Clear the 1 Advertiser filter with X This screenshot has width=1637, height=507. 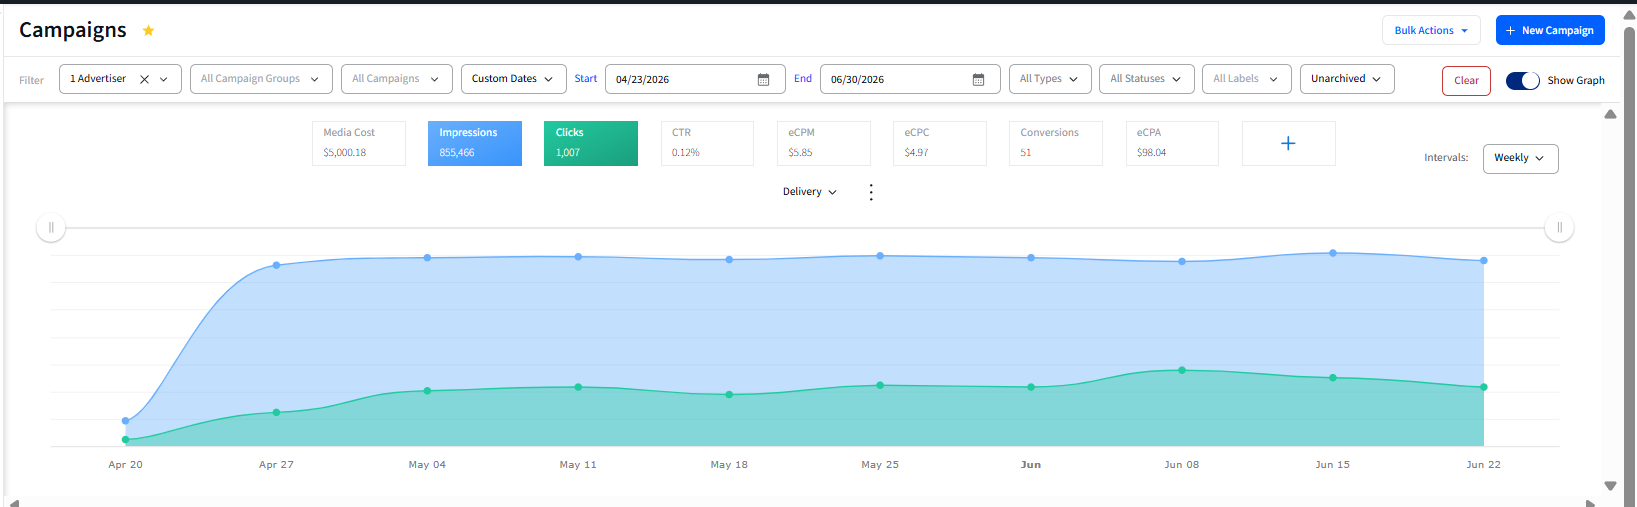point(144,79)
